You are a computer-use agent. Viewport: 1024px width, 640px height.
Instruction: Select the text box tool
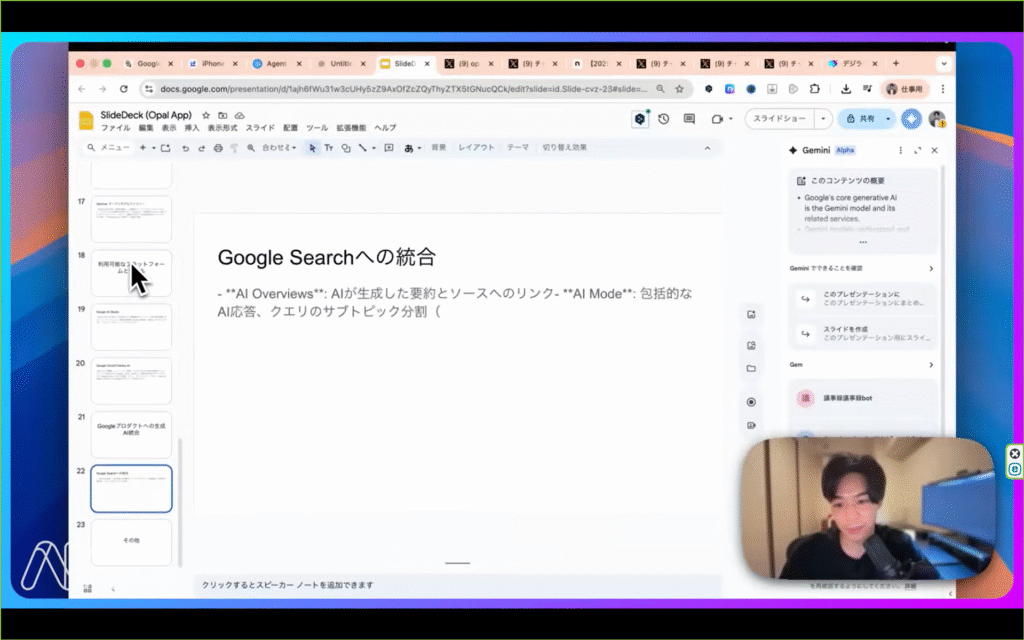coord(329,148)
